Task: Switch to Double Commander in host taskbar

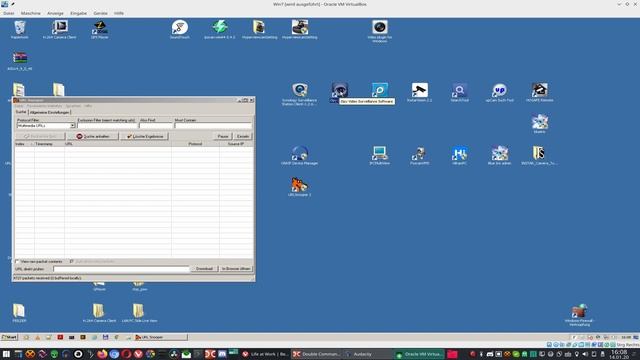Action: (x=316, y=354)
